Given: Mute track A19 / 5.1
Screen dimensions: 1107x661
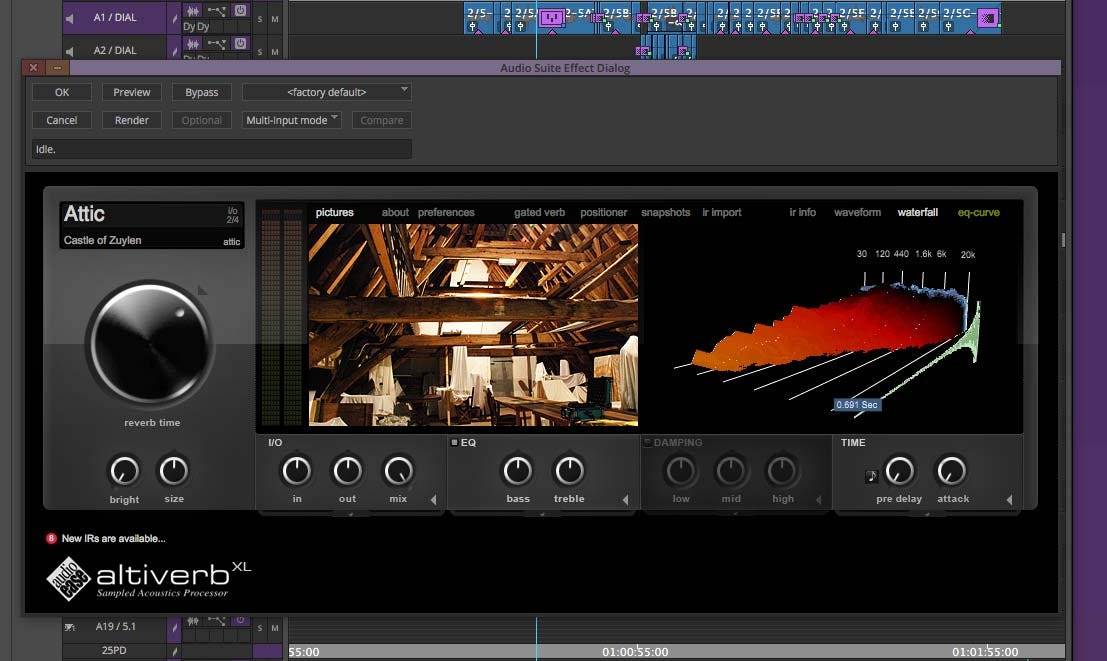Looking at the screenshot, I should tap(275, 628).
